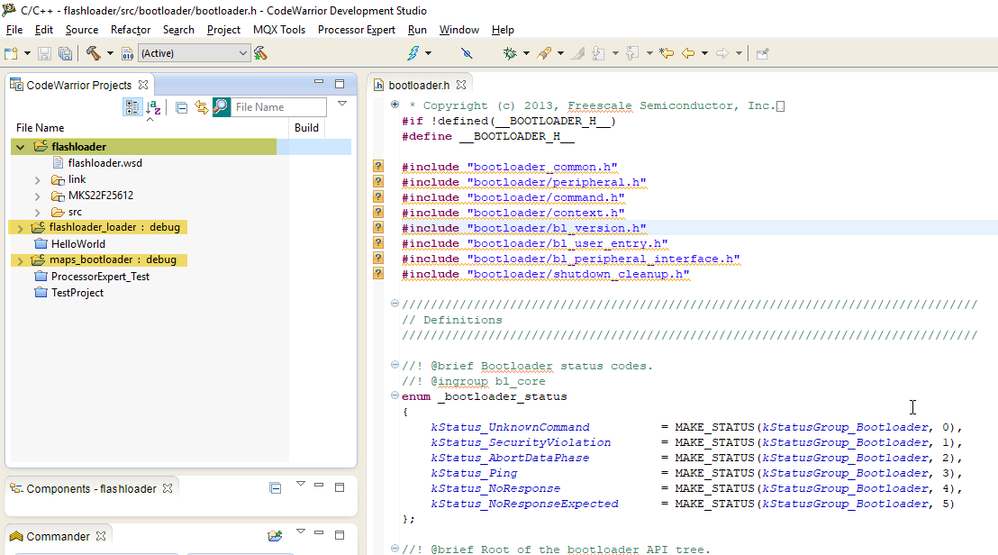Viewport: 998px width, 555px height.
Task: Expand the MKS22F25612 folder
Action: (38, 196)
